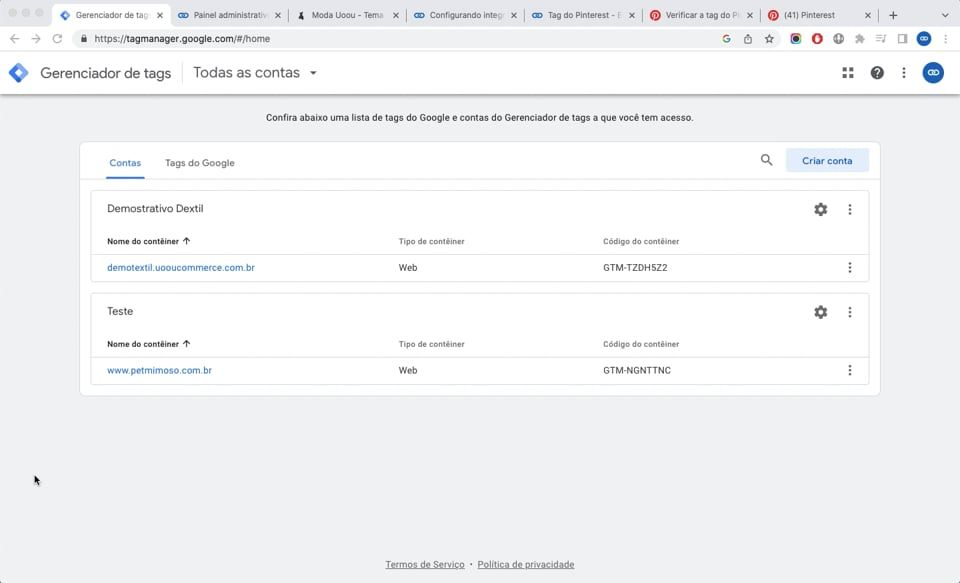Open settings gear for Demostrativo Dextil account
This screenshot has width=960, height=583.
(820, 209)
